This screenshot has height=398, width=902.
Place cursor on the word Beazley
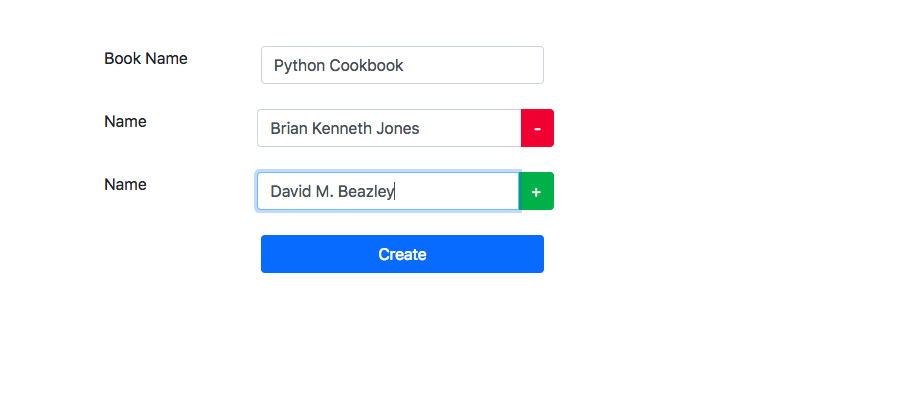tap(366, 192)
